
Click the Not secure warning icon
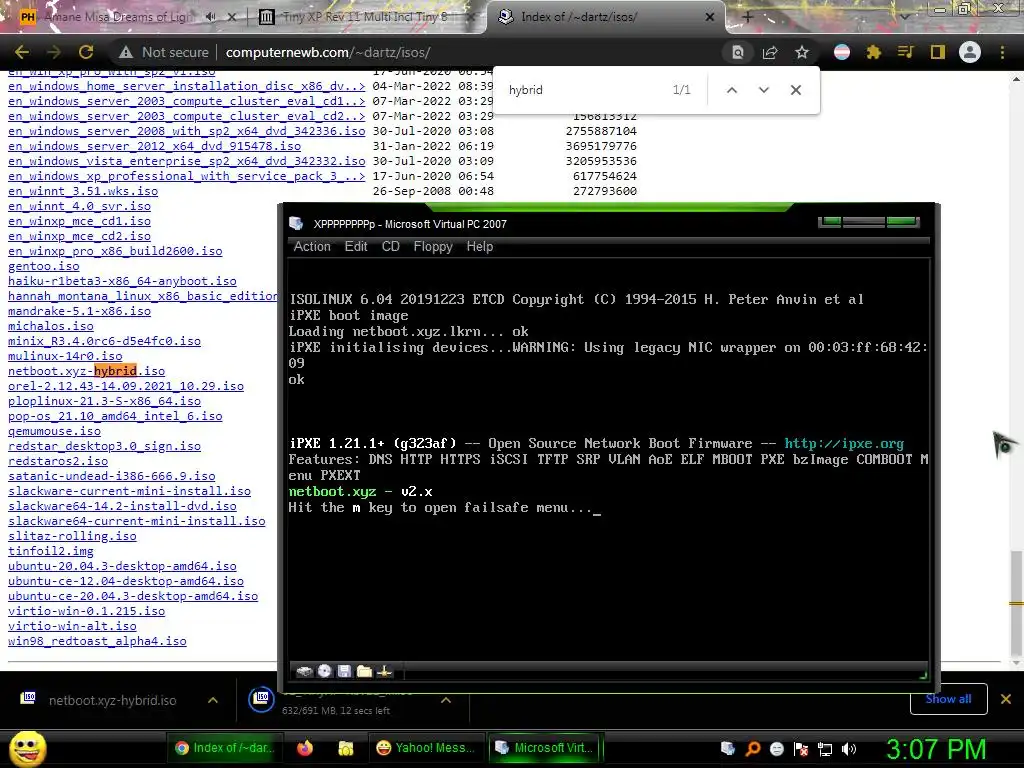coord(126,52)
